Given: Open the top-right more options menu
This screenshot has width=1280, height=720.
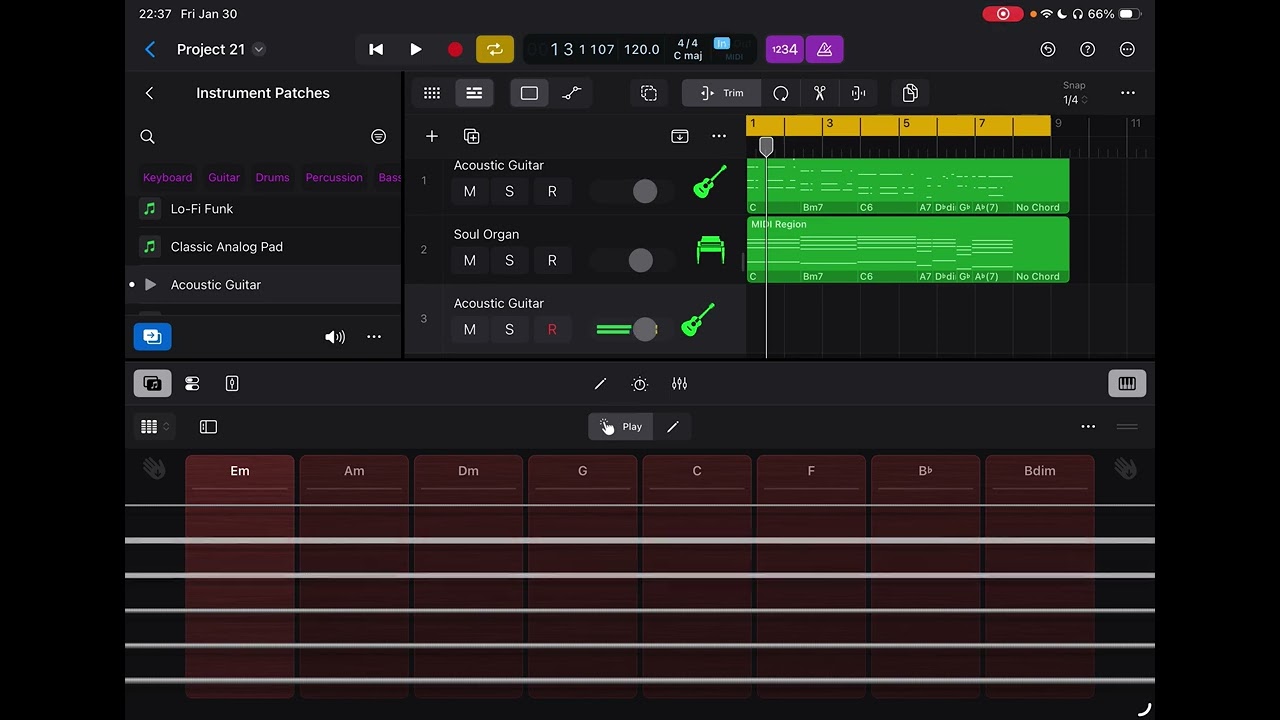Looking at the screenshot, I should tap(1128, 49).
